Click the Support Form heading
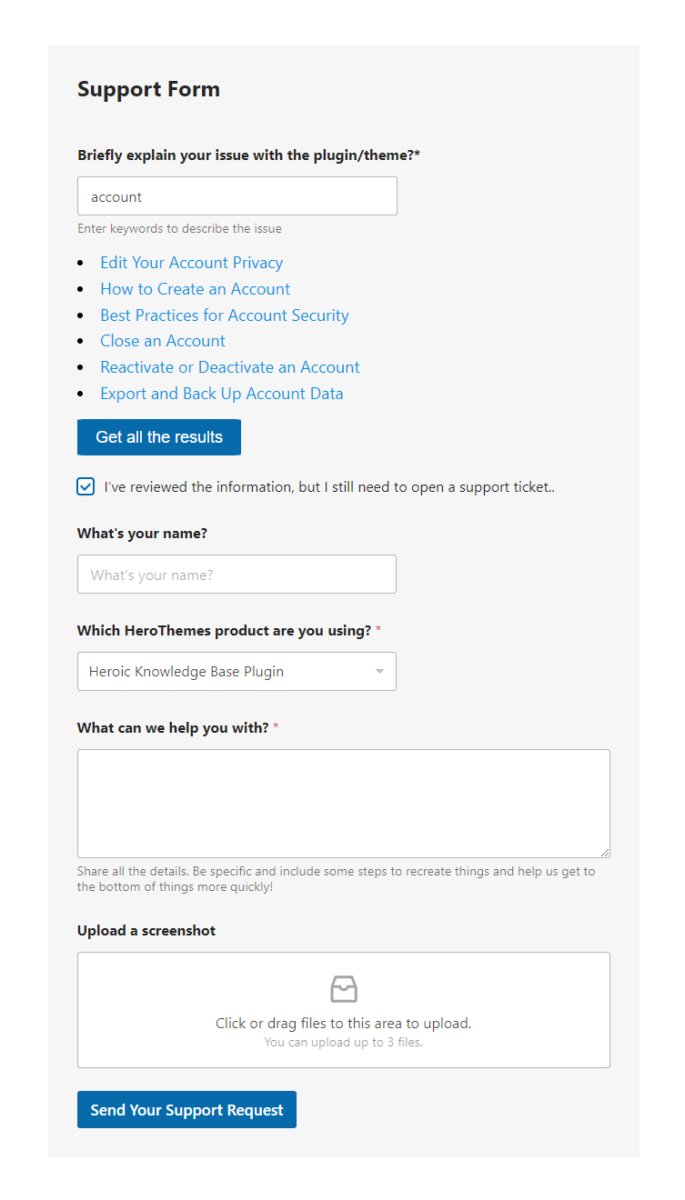 (148, 89)
